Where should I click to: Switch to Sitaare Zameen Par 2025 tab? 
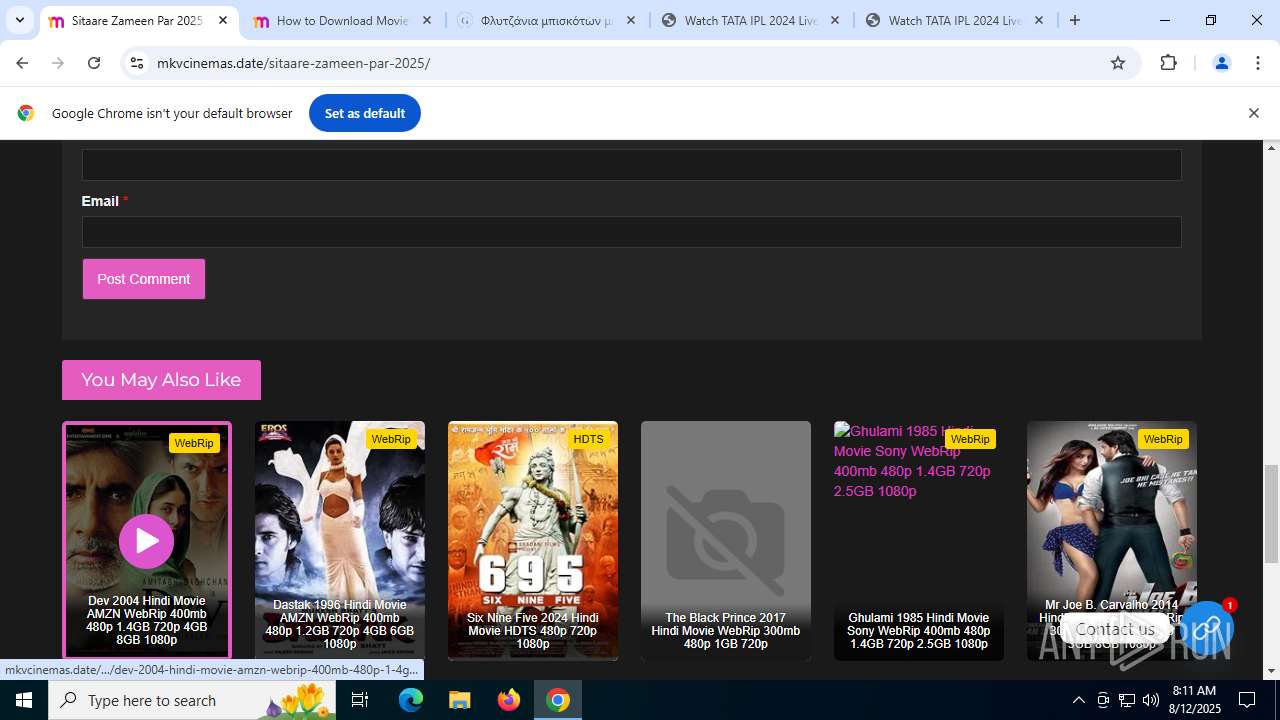138,20
